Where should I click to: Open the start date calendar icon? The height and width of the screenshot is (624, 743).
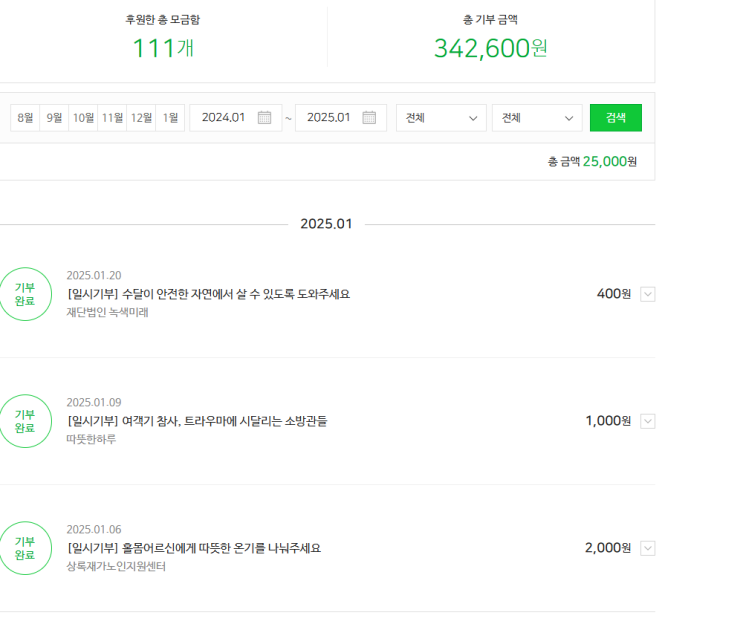[264, 118]
